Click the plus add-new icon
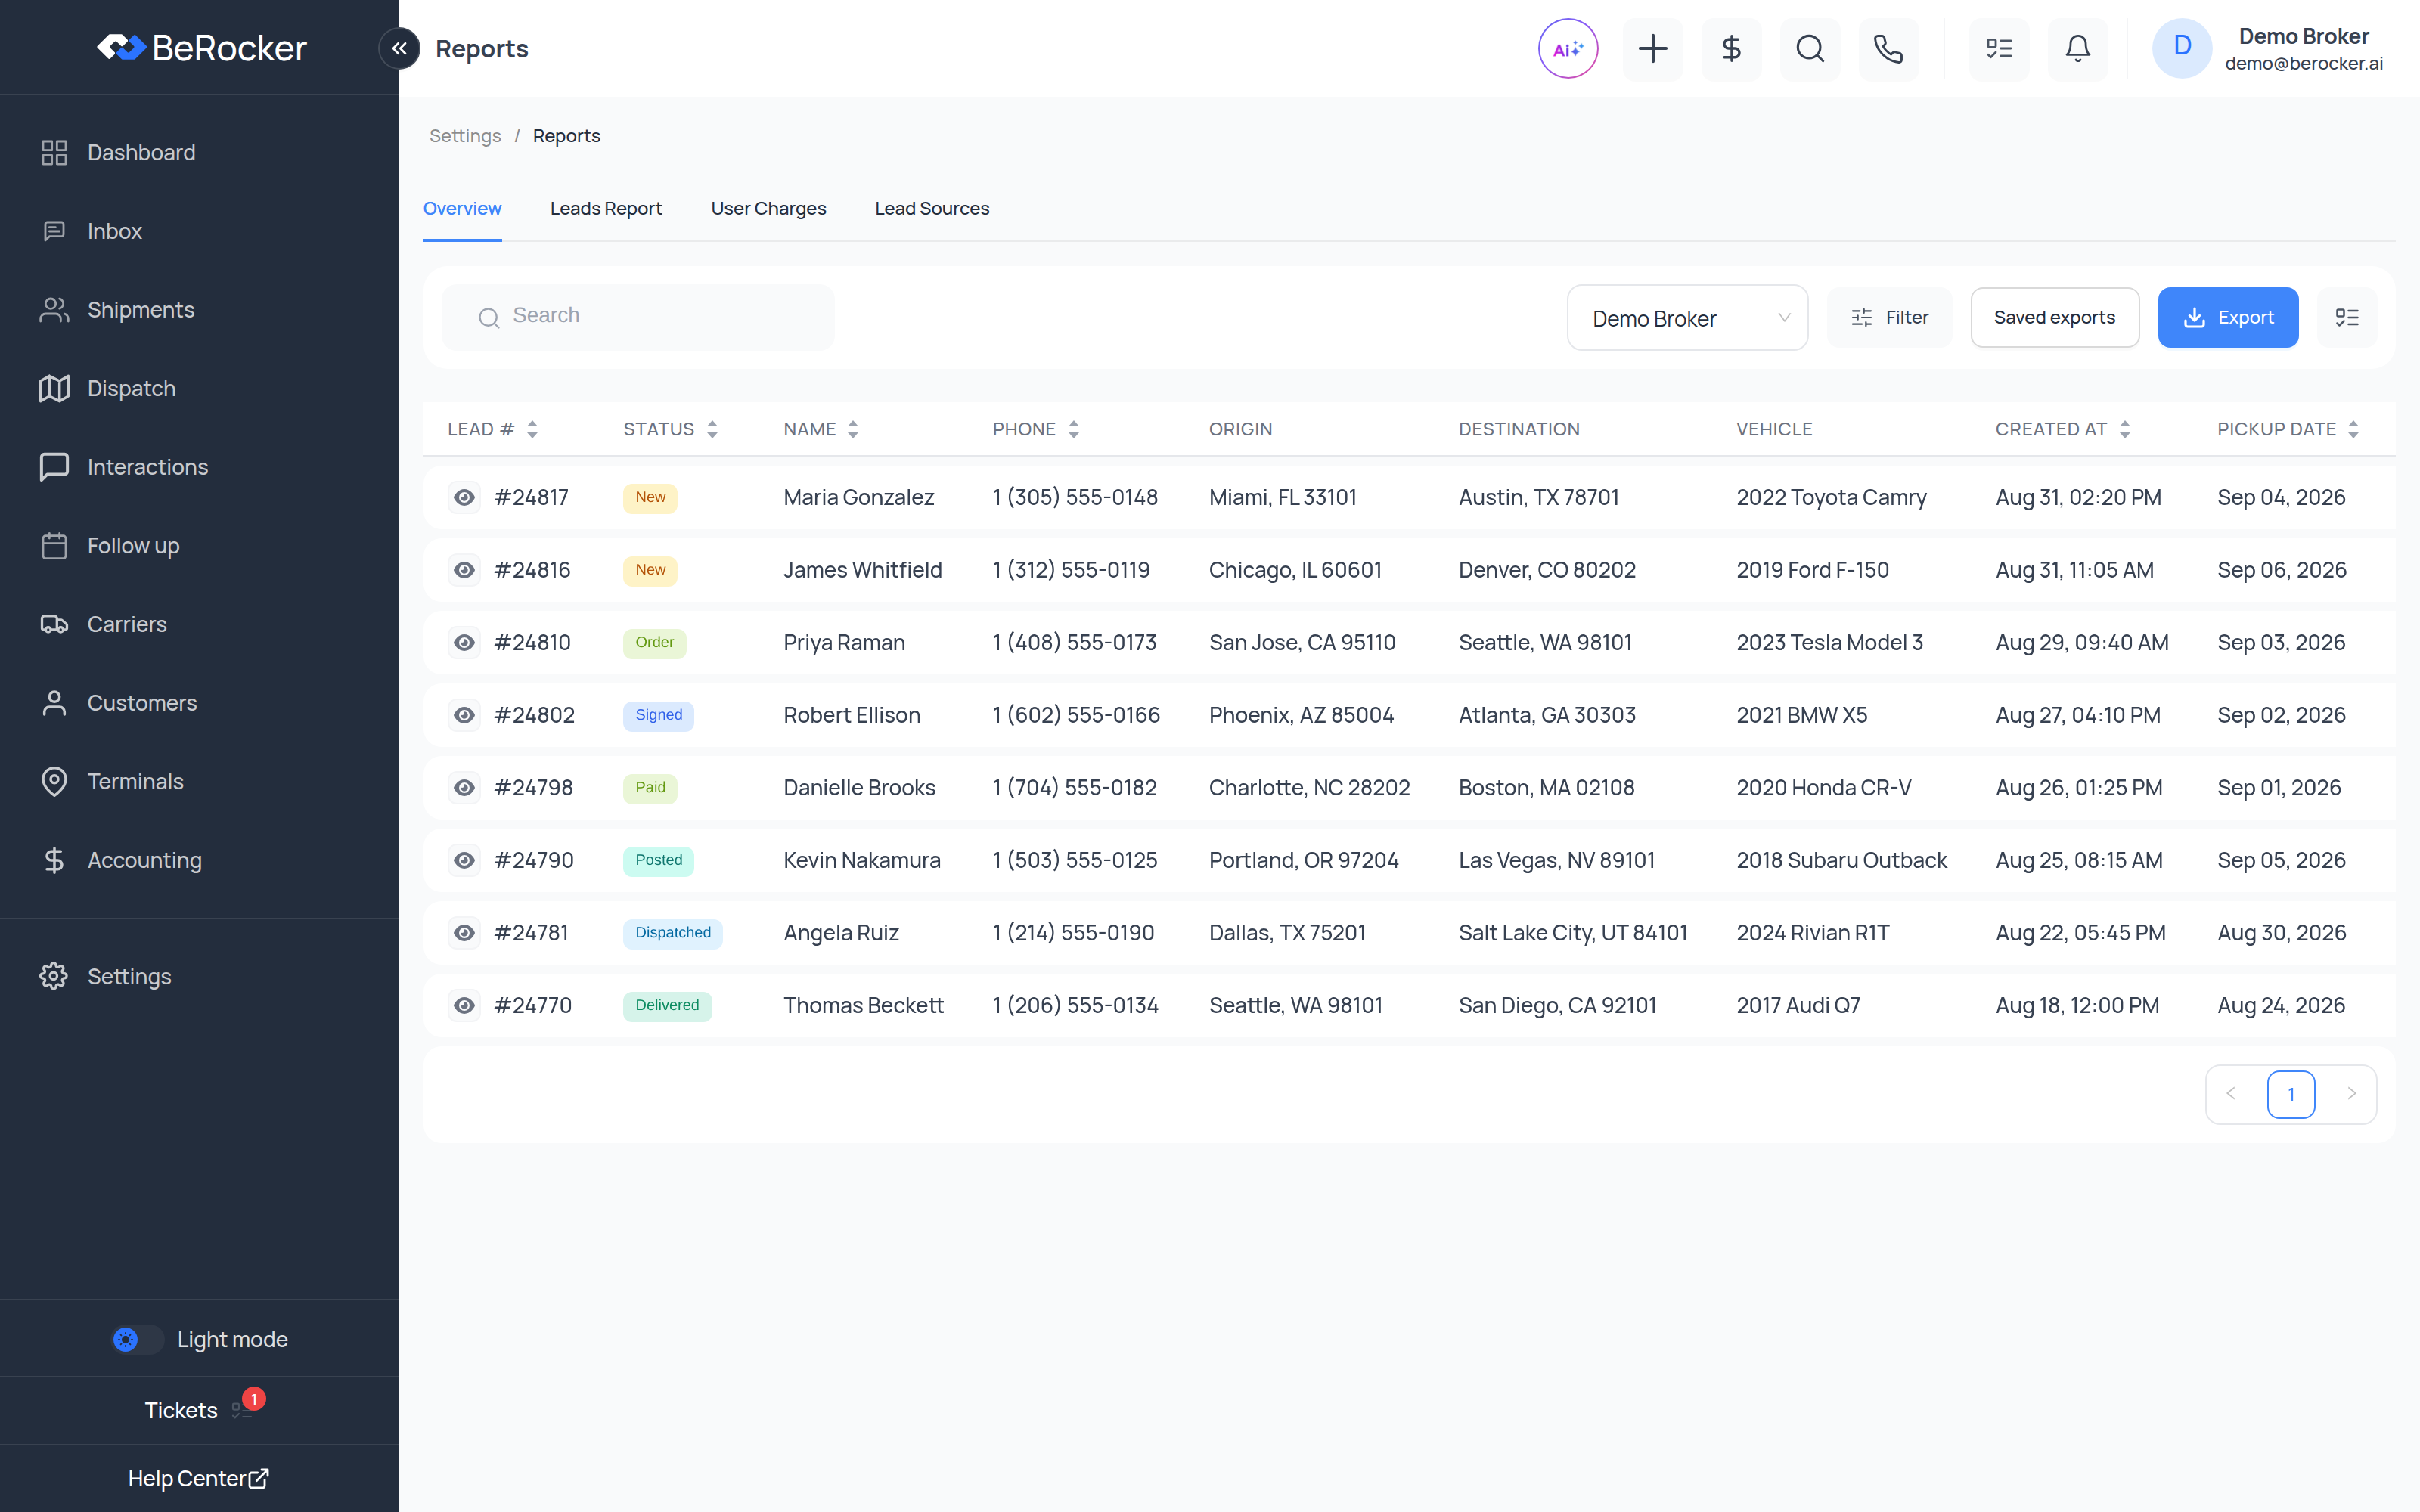2420x1512 pixels. pyautogui.click(x=1652, y=48)
